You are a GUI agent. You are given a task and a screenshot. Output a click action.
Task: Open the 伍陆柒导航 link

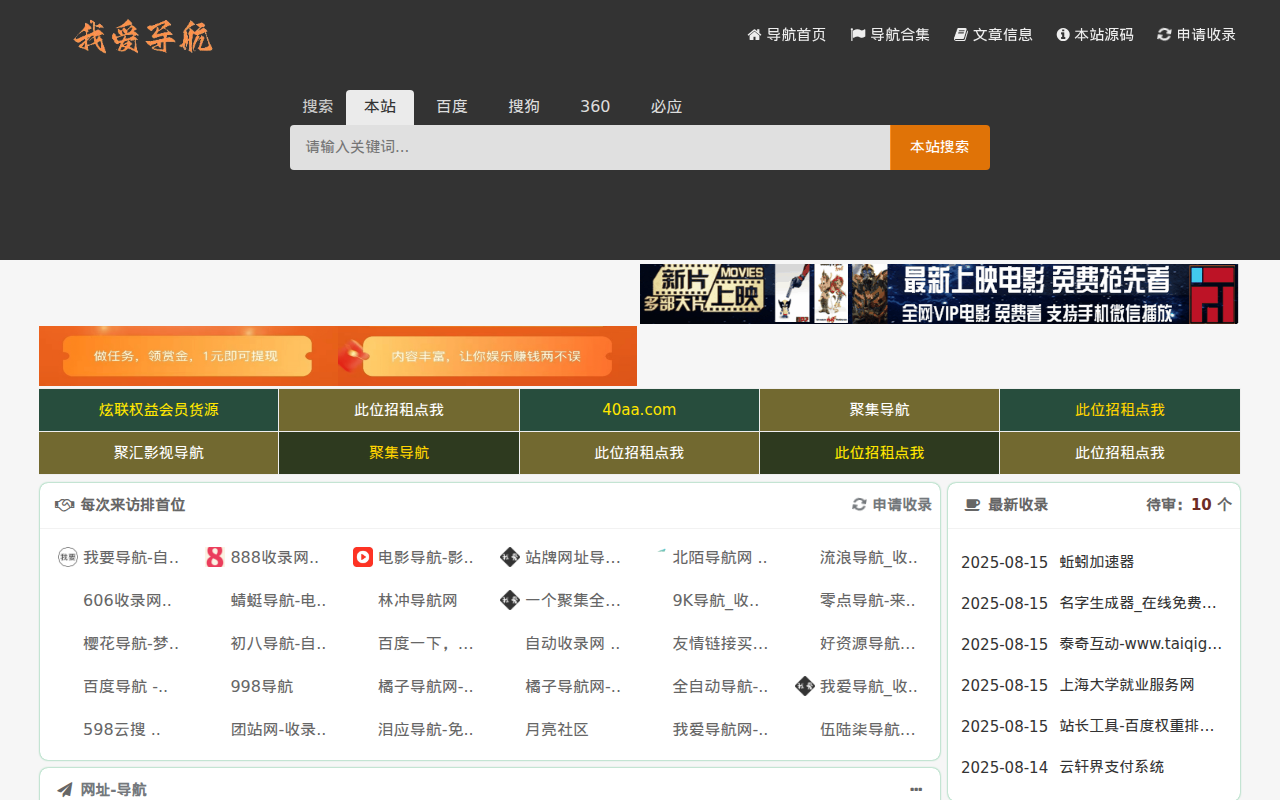[x=868, y=729]
